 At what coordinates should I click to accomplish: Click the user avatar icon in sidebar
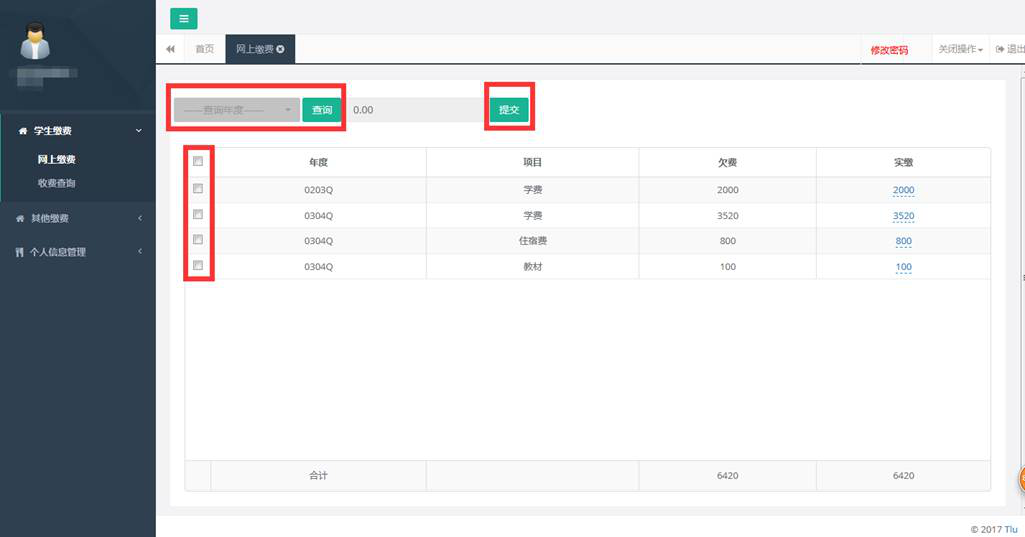point(36,42)
